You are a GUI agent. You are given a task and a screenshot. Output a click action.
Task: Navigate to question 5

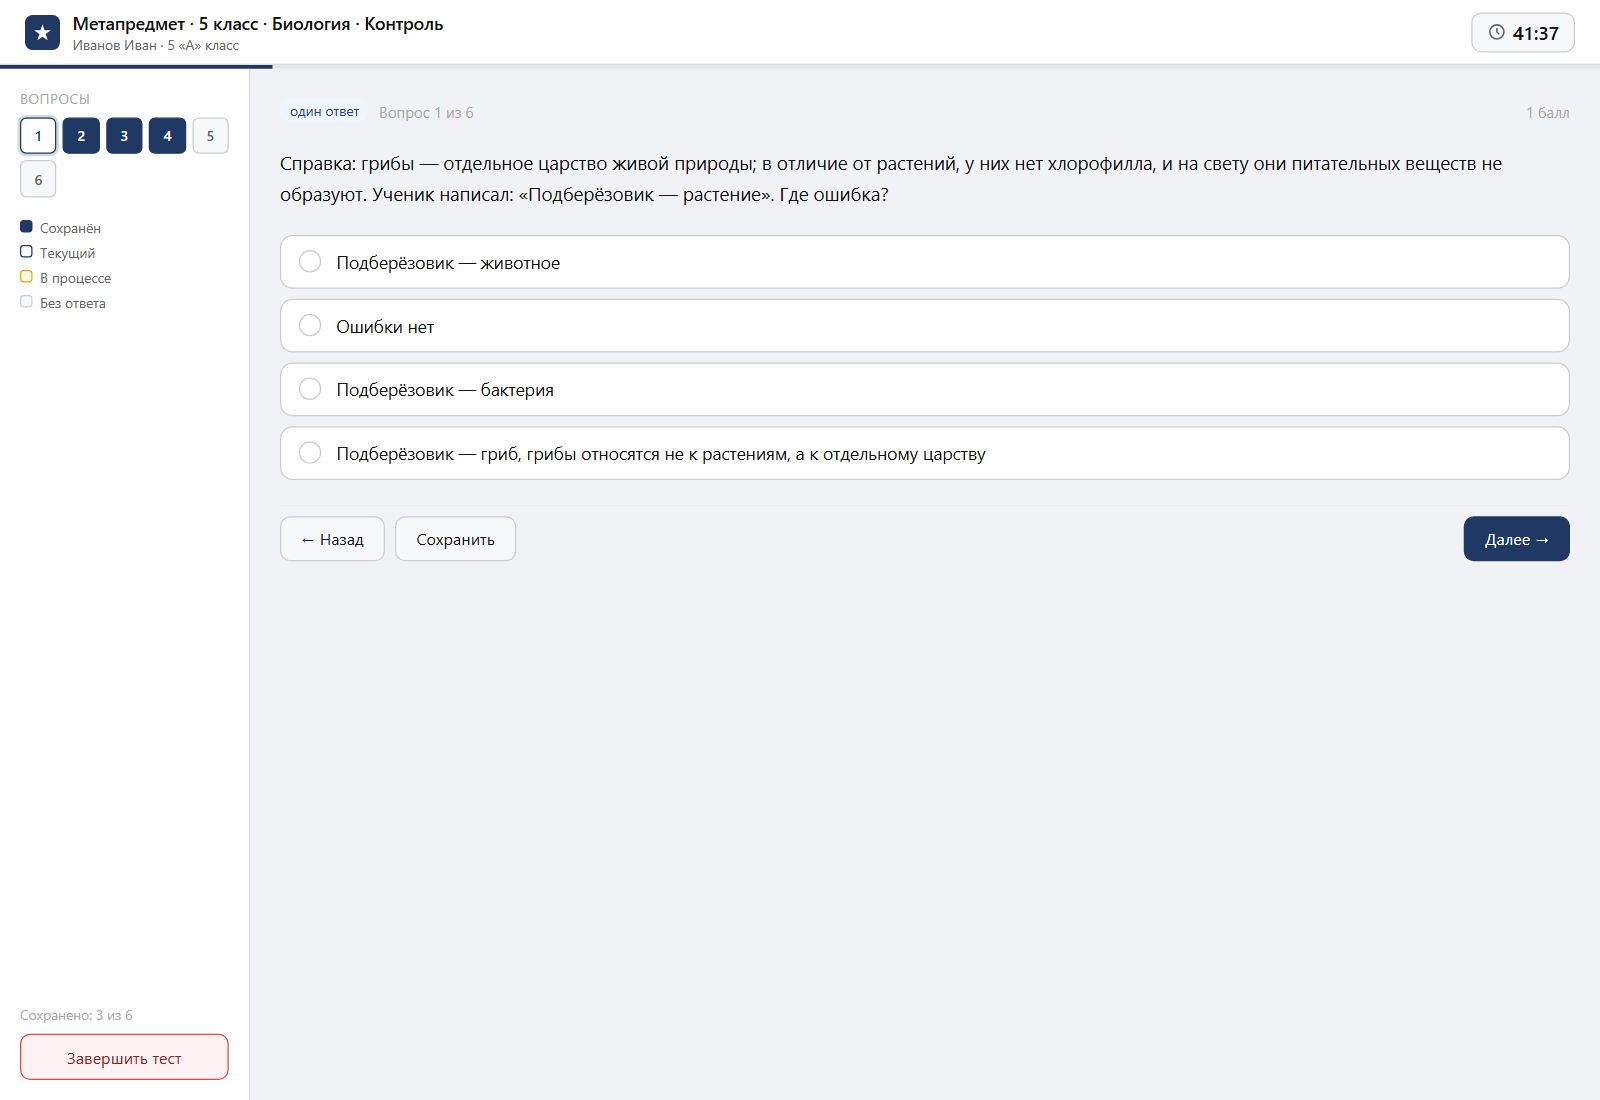[210, 136]
